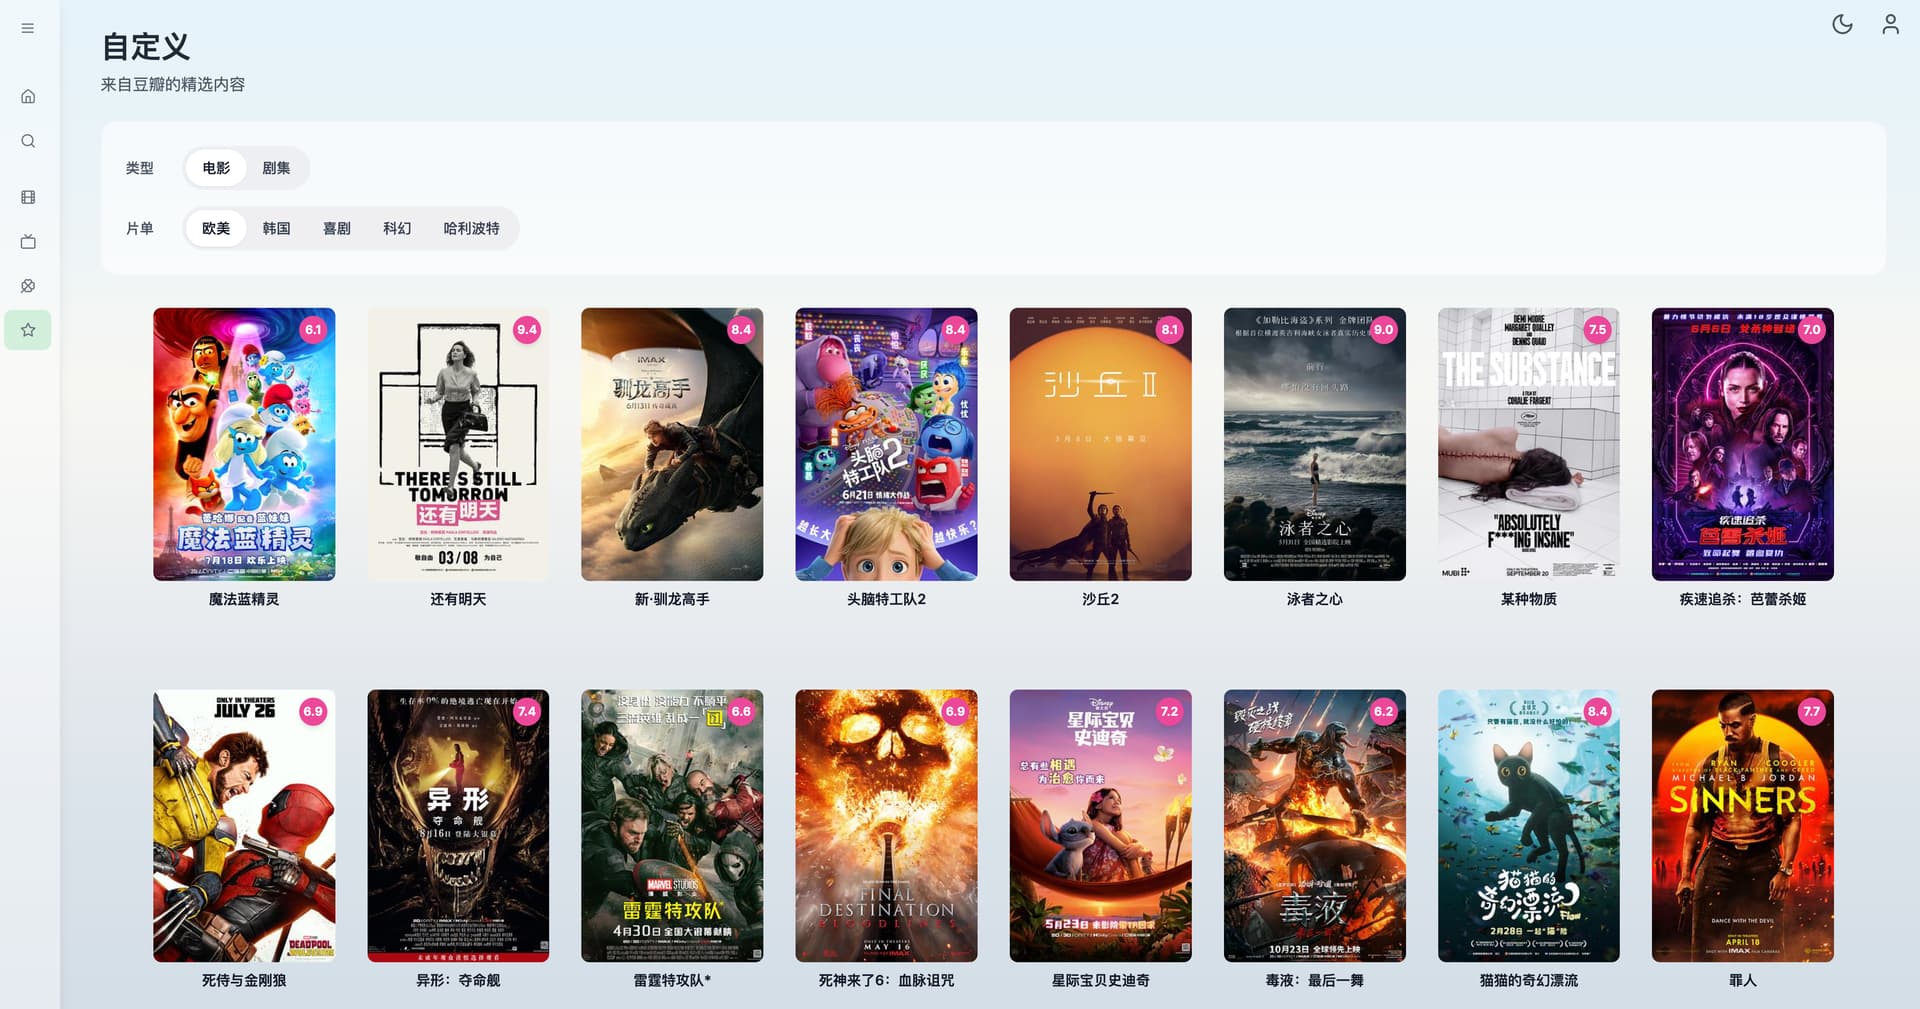Click the title text 罪人

click(x=1743, y=980)
